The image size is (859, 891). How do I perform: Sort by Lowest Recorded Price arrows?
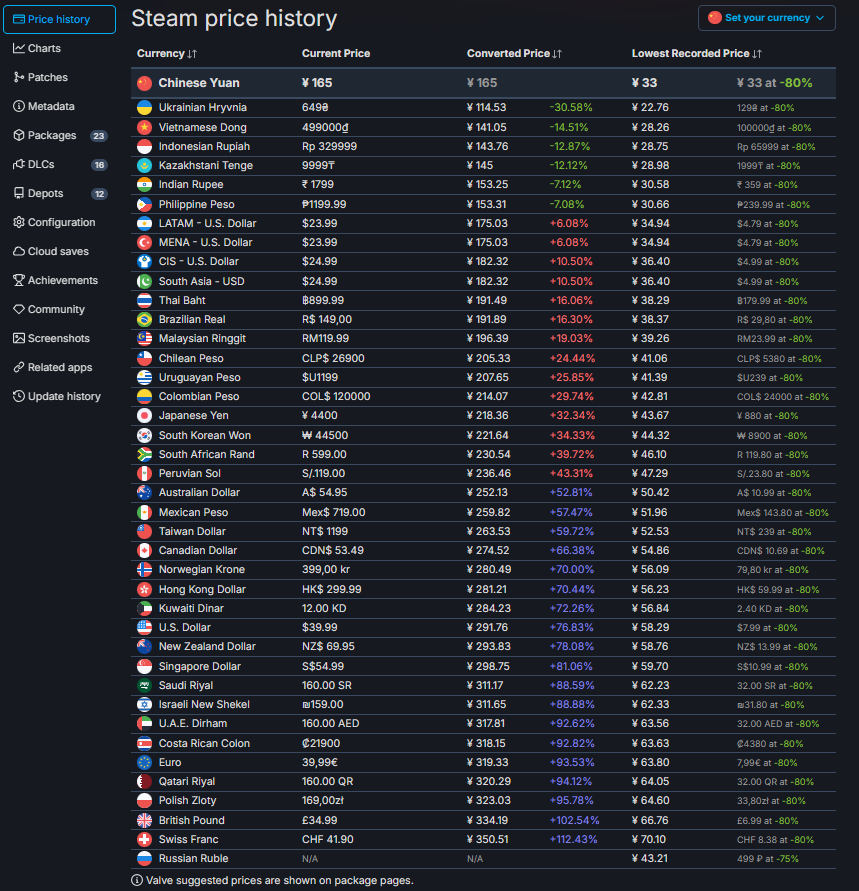pos(756,53)
